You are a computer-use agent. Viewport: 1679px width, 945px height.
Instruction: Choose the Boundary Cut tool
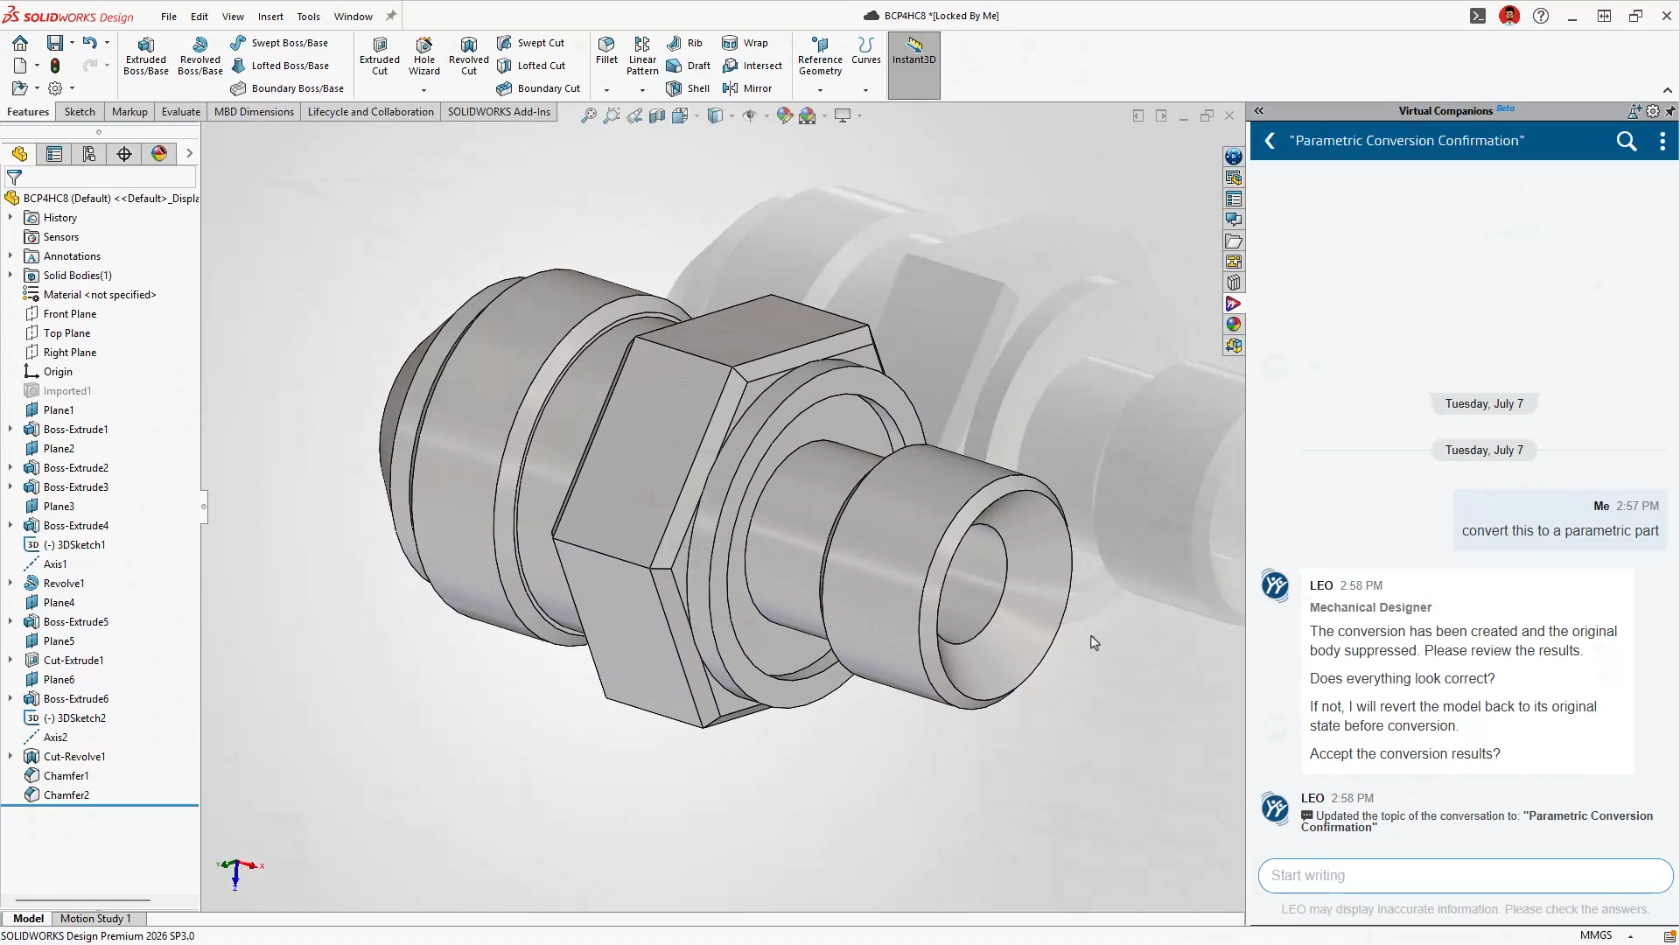[x=538, y=88]
